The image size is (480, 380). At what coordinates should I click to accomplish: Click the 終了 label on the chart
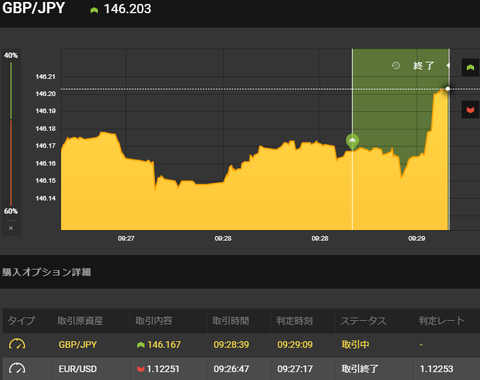click(x=423, y=66)
